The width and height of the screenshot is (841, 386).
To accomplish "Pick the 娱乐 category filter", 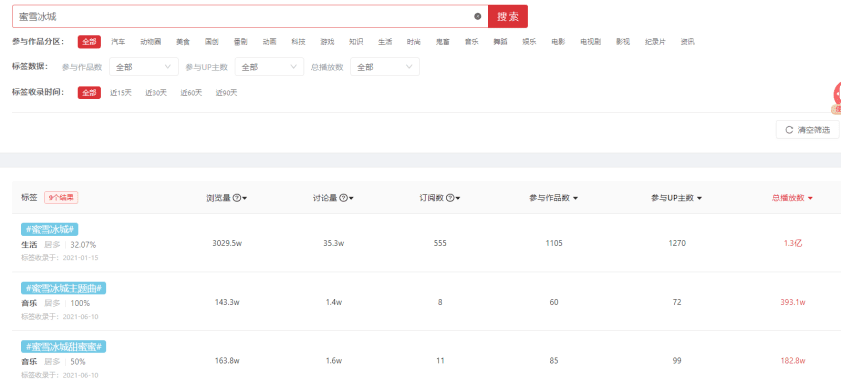I will tap(529, 41).
